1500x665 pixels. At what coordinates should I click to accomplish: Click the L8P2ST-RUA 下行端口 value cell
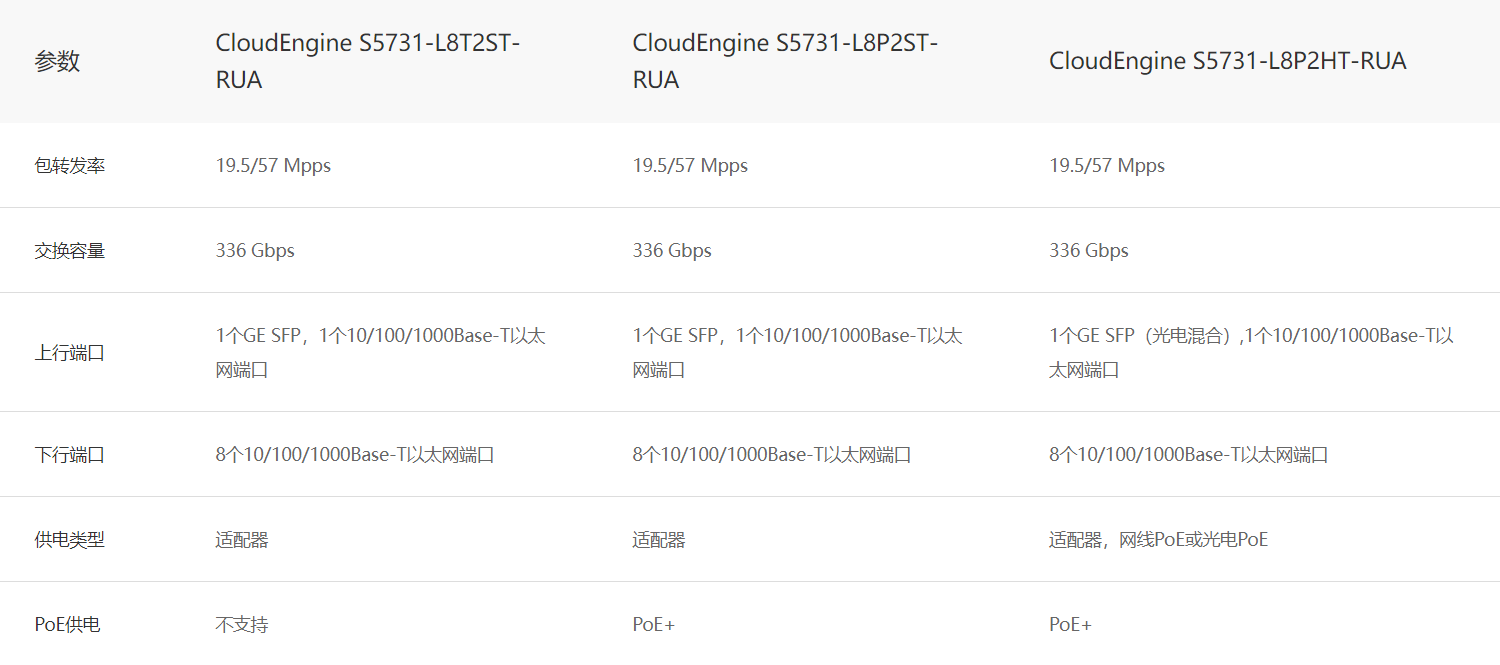tap(771, 455)
